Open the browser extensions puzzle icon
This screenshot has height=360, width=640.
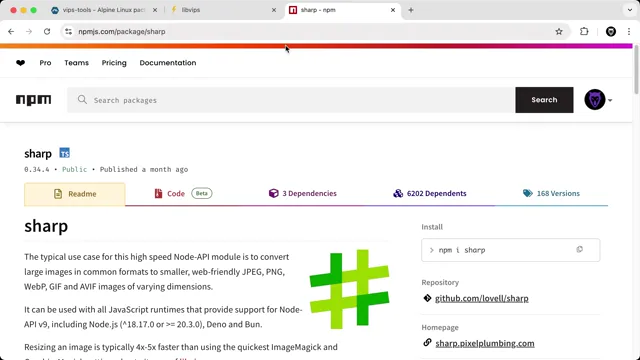(x=584, y=31)
